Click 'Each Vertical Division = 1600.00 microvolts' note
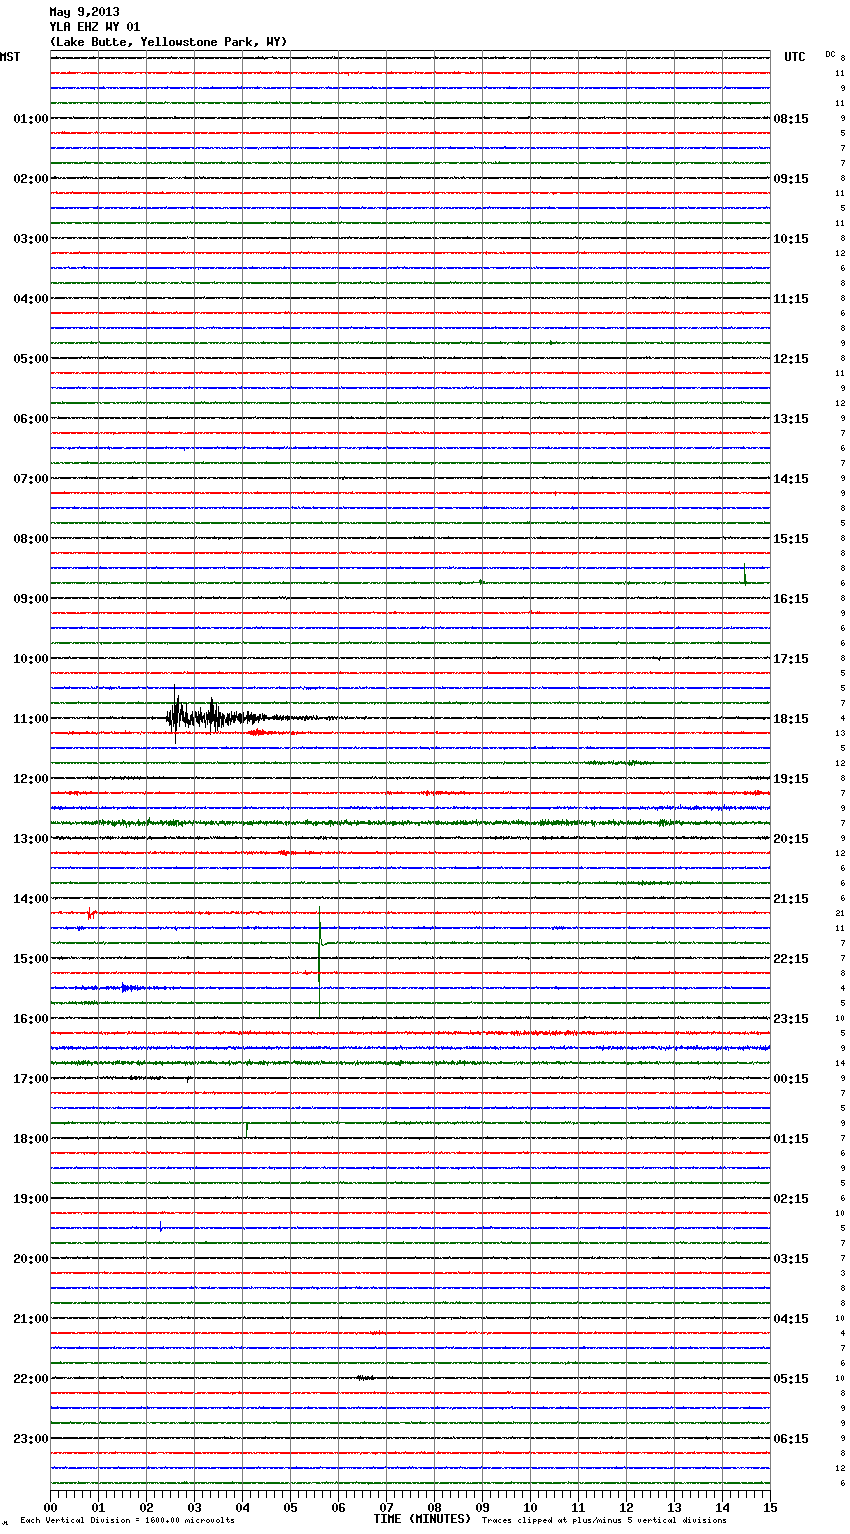 tap(127, 1521)
